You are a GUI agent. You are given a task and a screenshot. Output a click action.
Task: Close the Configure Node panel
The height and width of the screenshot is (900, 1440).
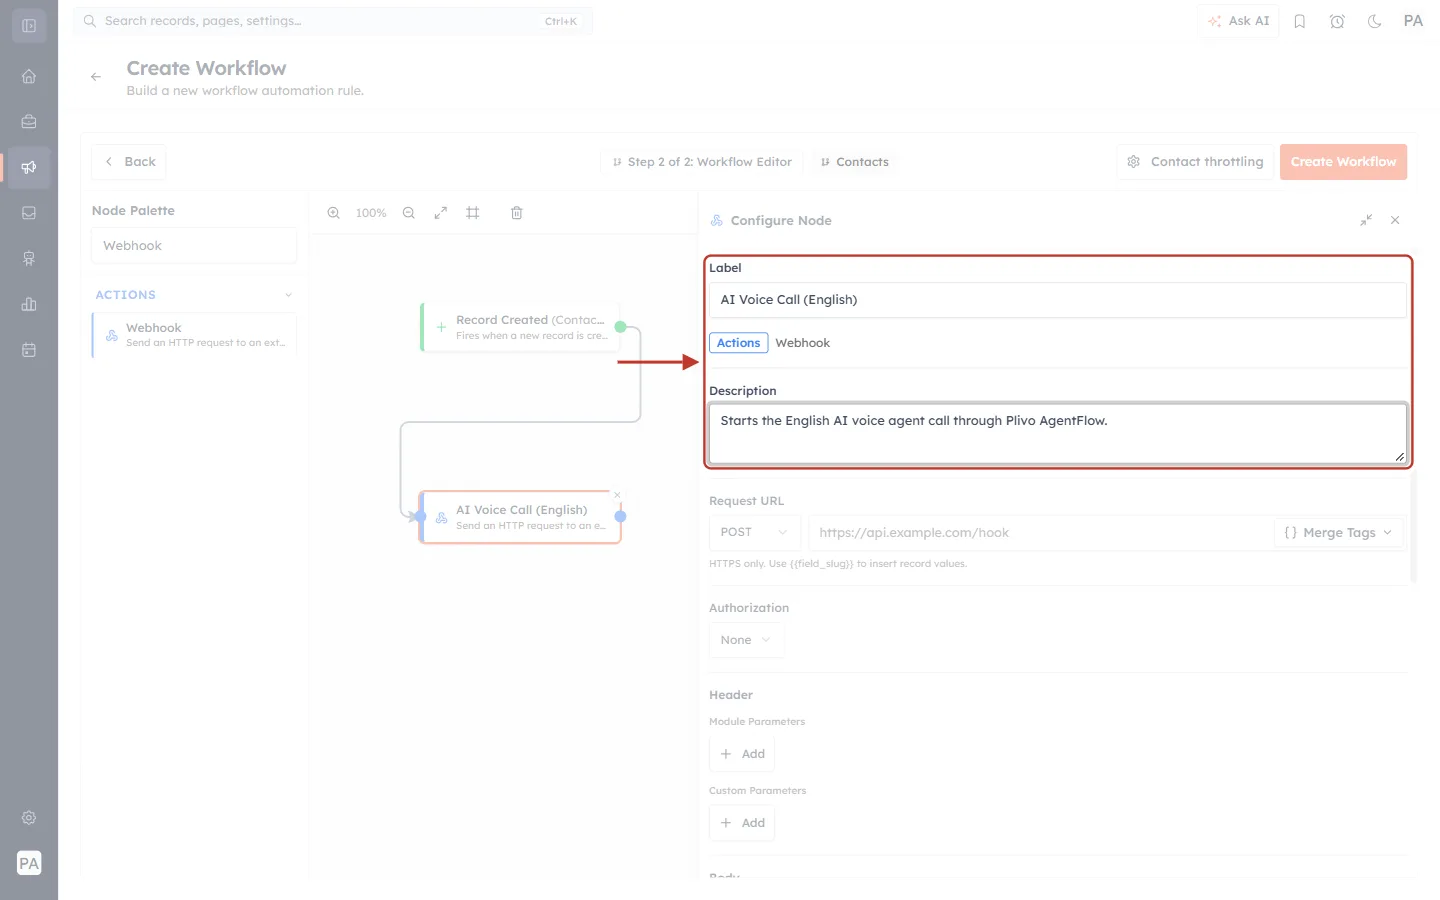pos(1395,220)
